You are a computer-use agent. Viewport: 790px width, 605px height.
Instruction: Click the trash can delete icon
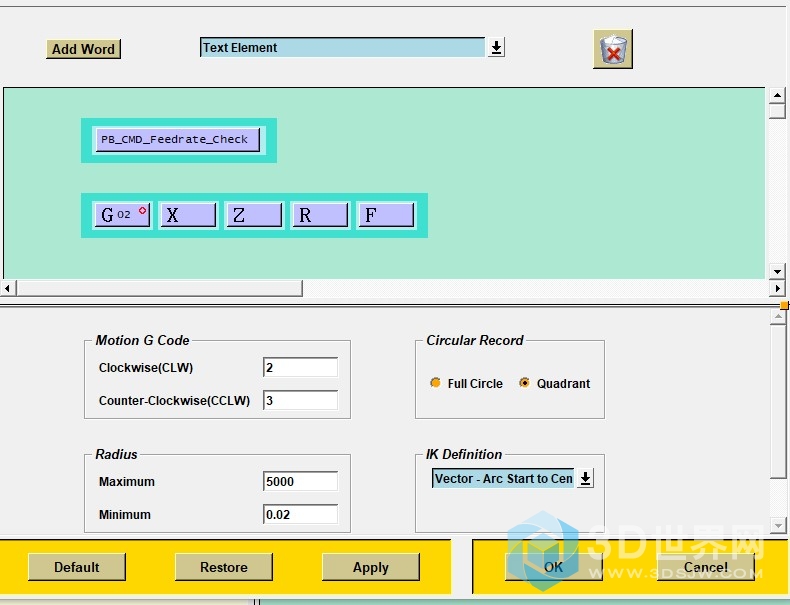click(x=613, y=49)
